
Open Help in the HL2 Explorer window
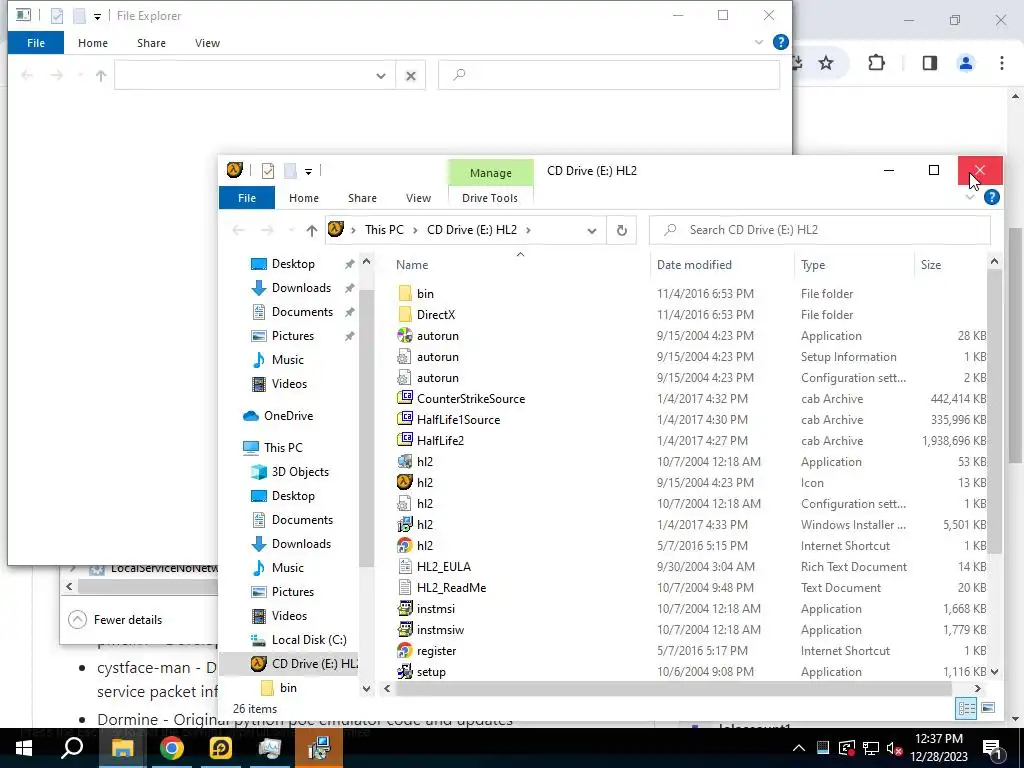pos(991,197)
